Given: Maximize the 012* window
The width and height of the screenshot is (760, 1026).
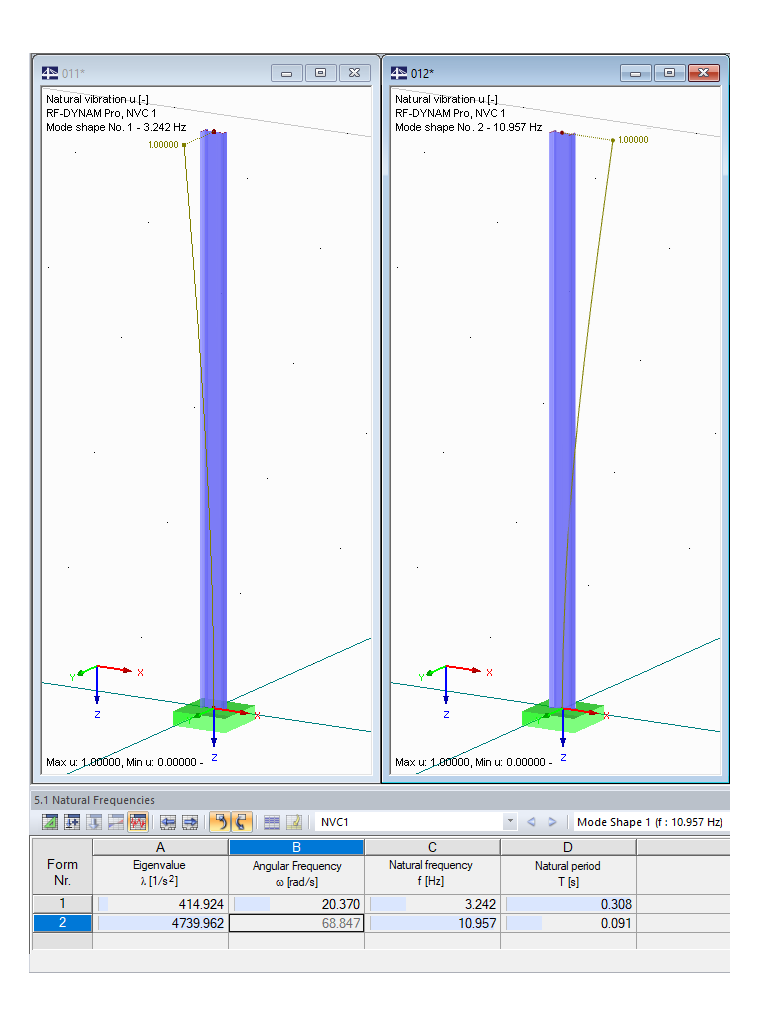Looking at the screenshot, I should (x=670, y=73).
